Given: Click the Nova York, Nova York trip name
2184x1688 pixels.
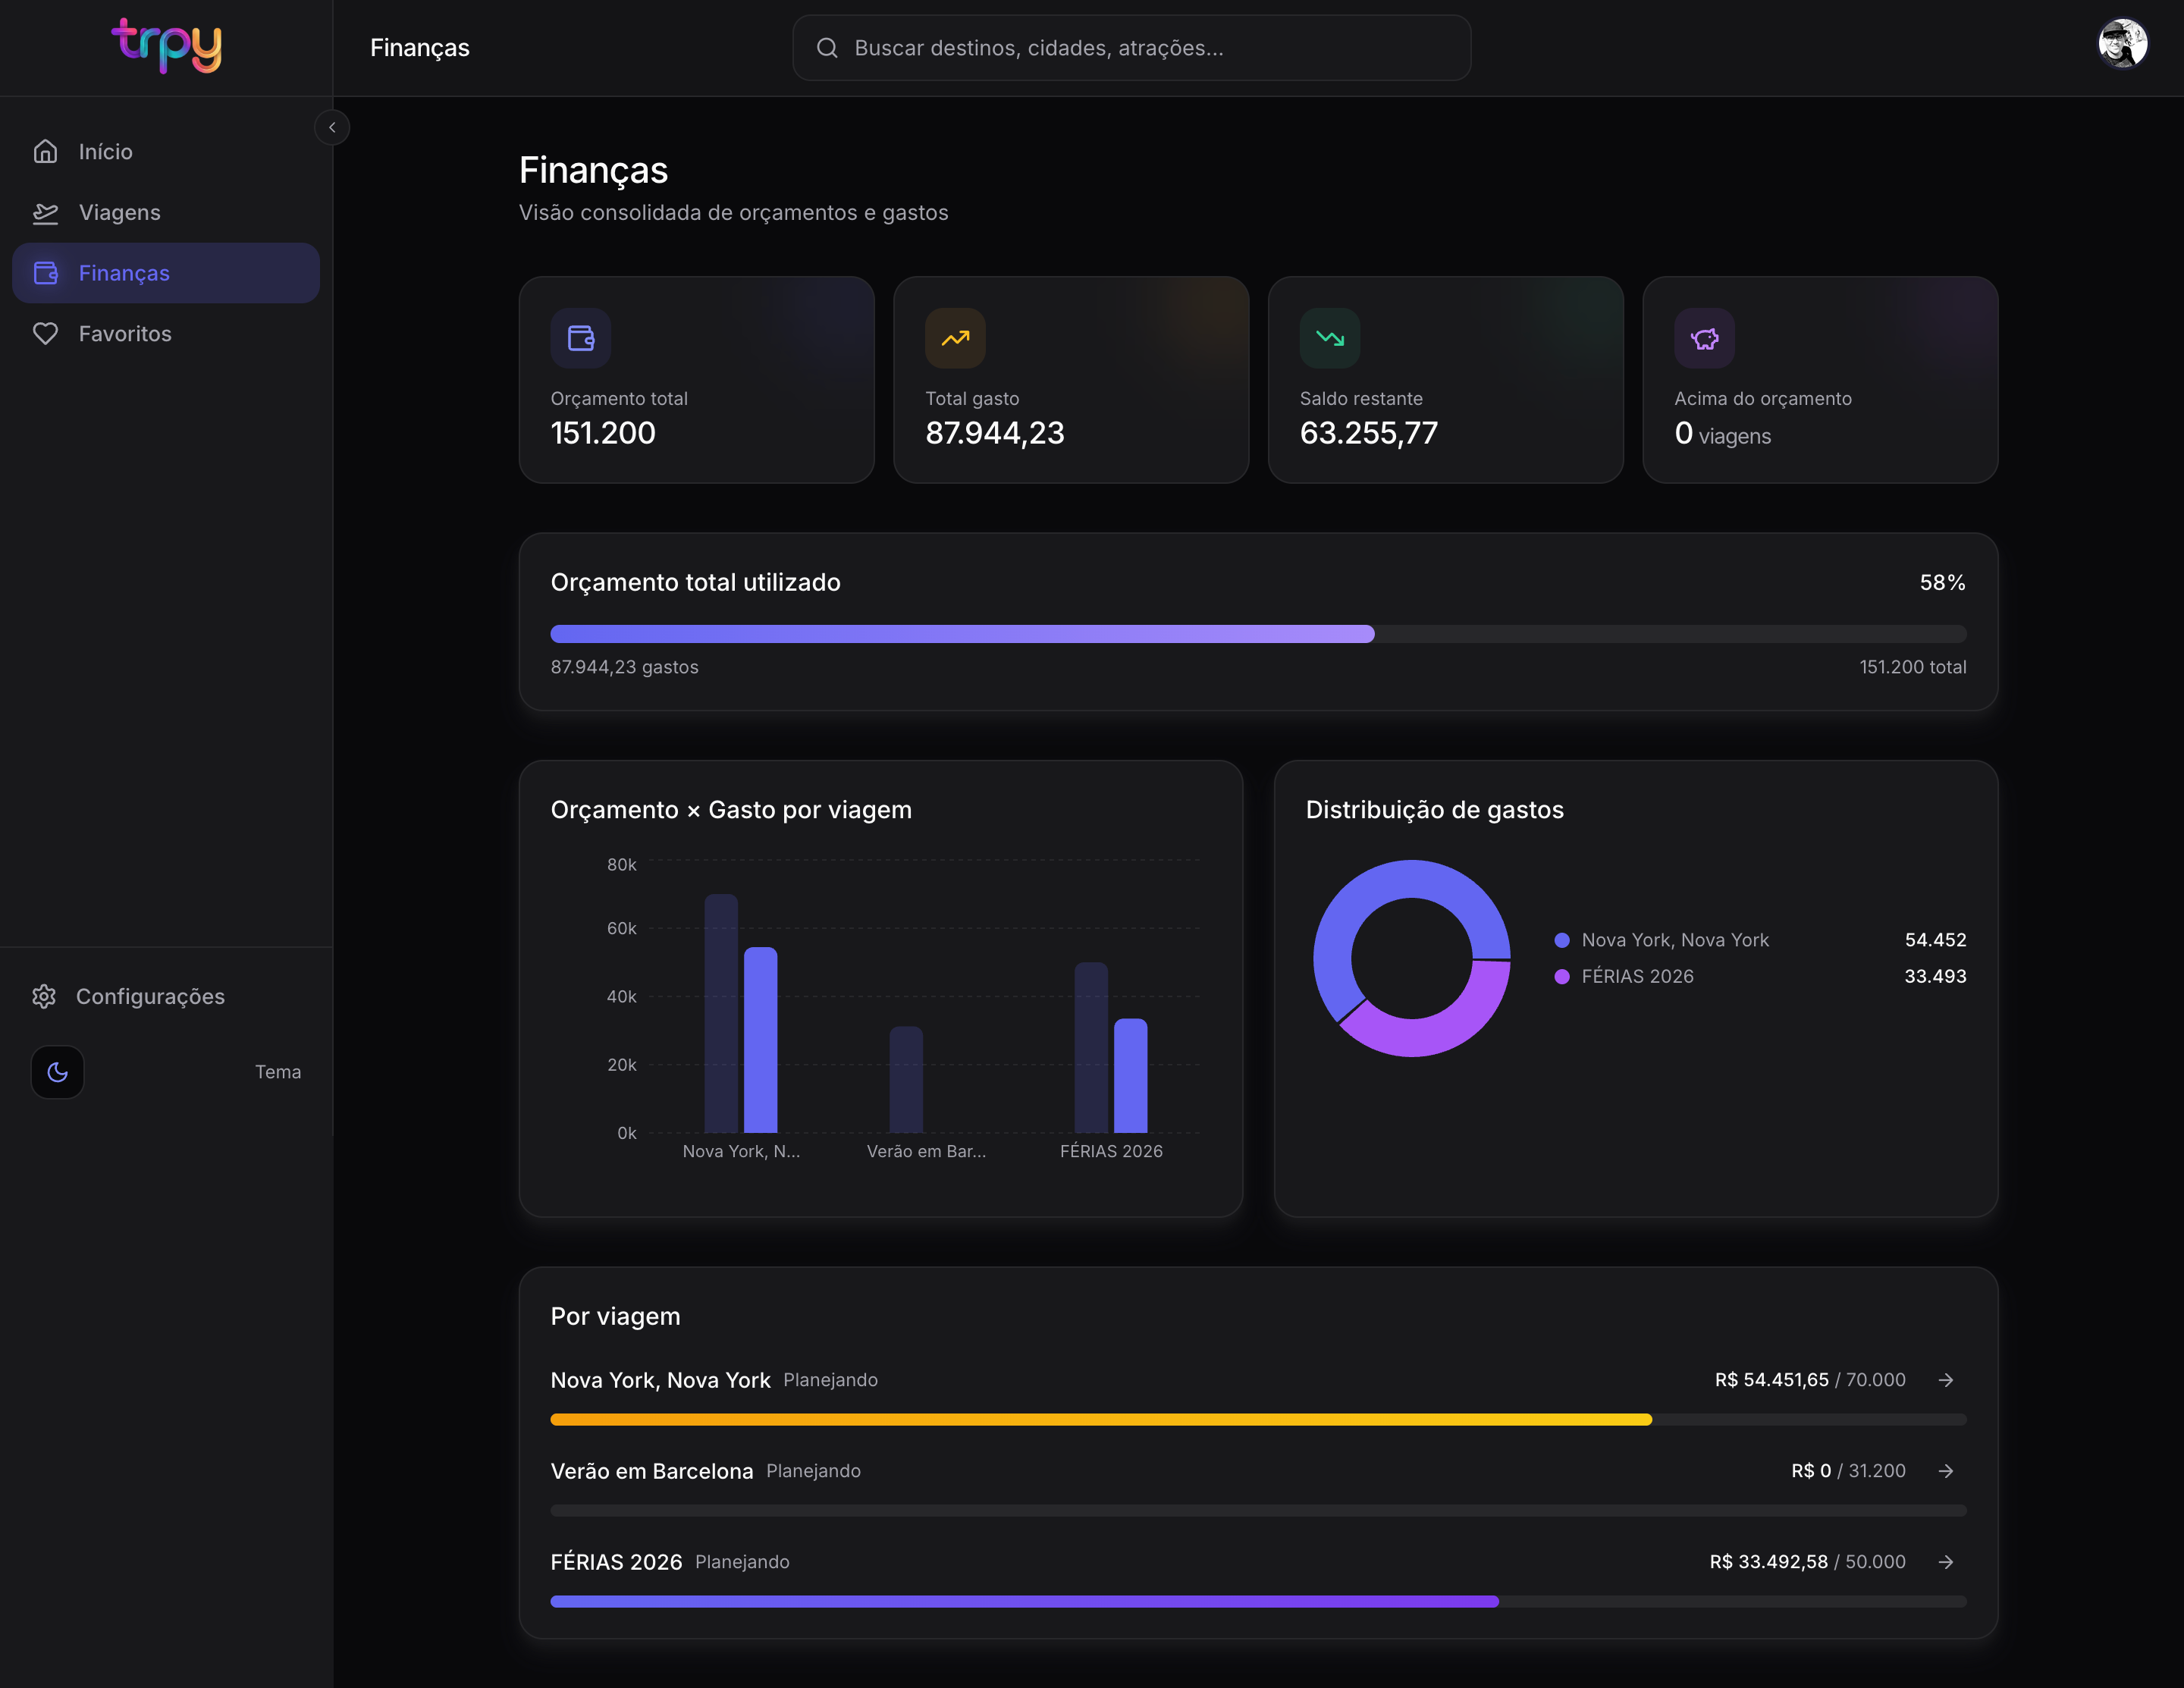Looking at the screenshot, I should (660, 1380).
